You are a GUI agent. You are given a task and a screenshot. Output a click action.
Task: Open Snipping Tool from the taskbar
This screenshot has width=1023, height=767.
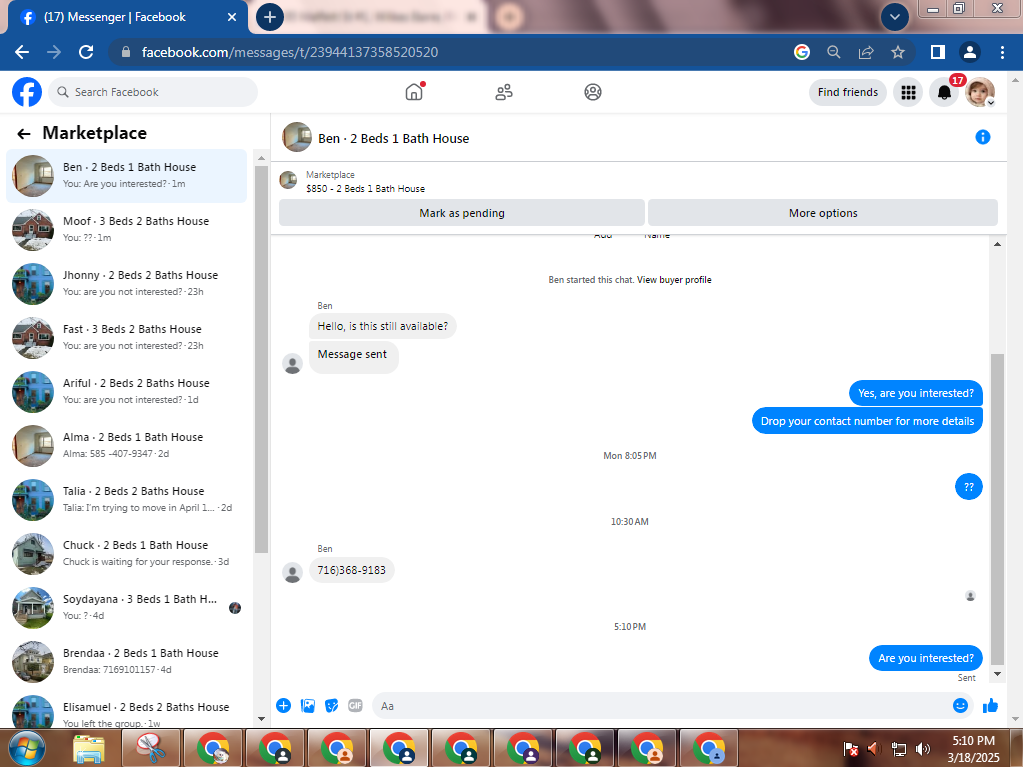pyautogui.click(x=151, y=748)
